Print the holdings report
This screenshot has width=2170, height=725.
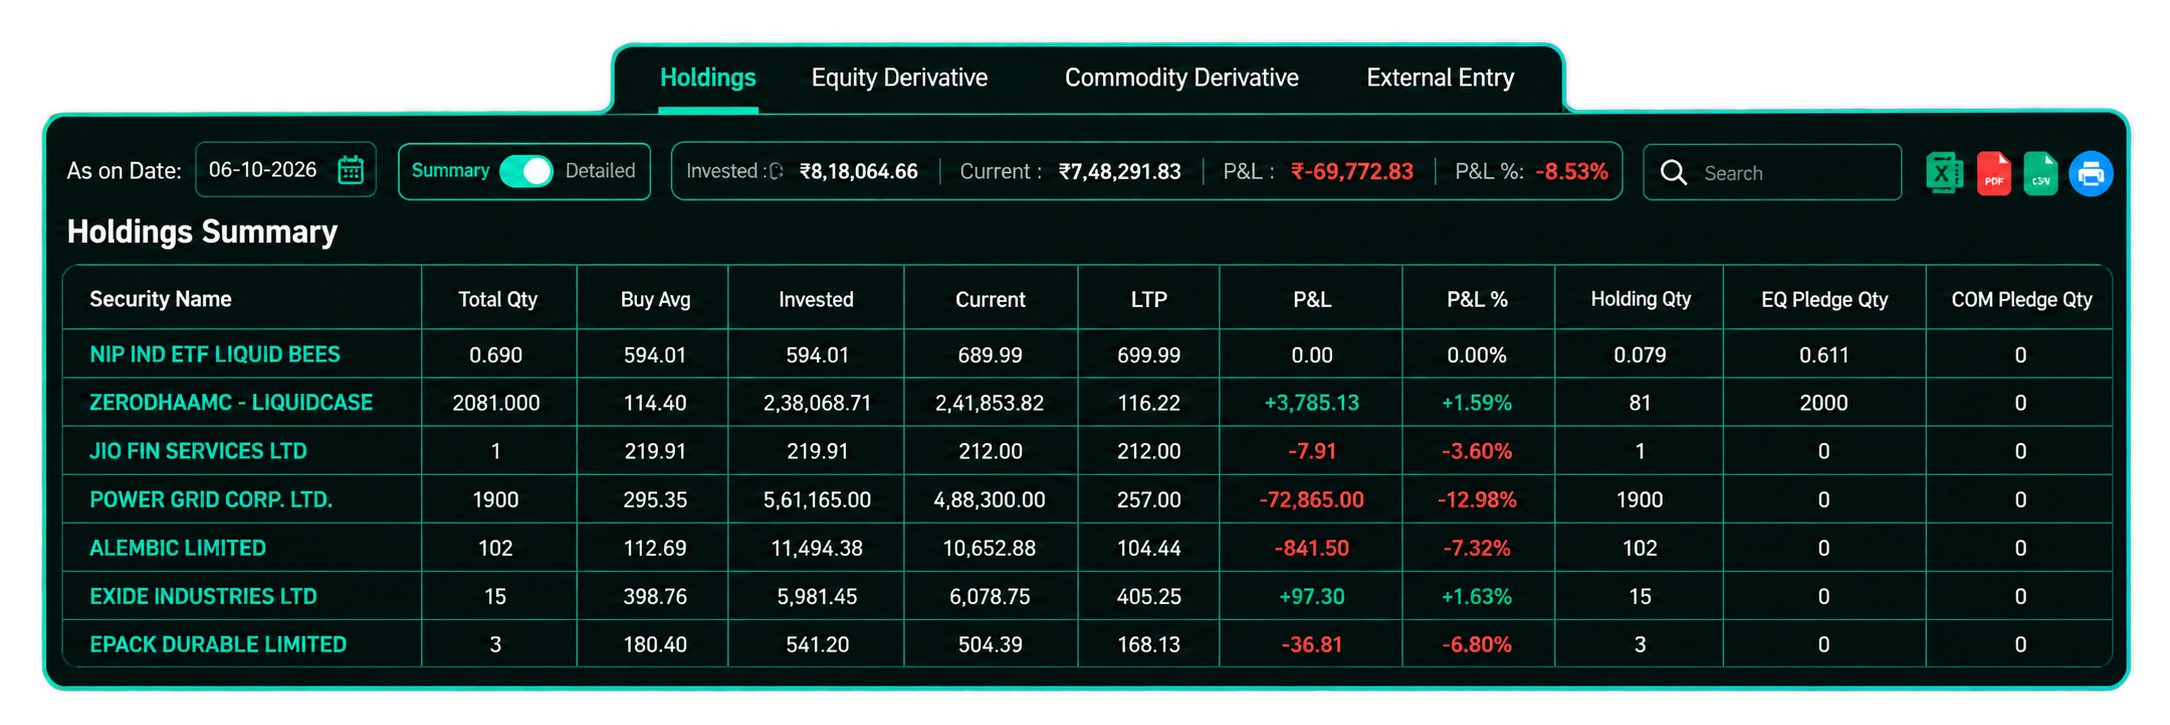pyautogui.click(x=2091, y=174)
